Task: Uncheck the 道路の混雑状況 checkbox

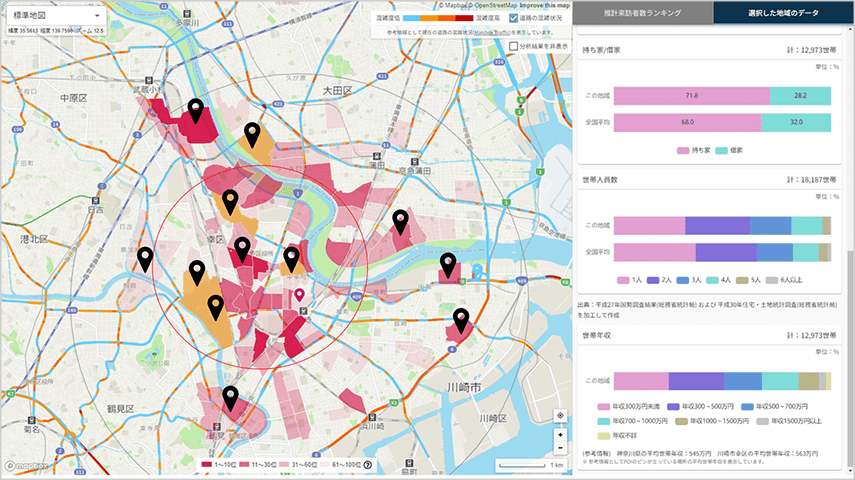Action: 513,18
